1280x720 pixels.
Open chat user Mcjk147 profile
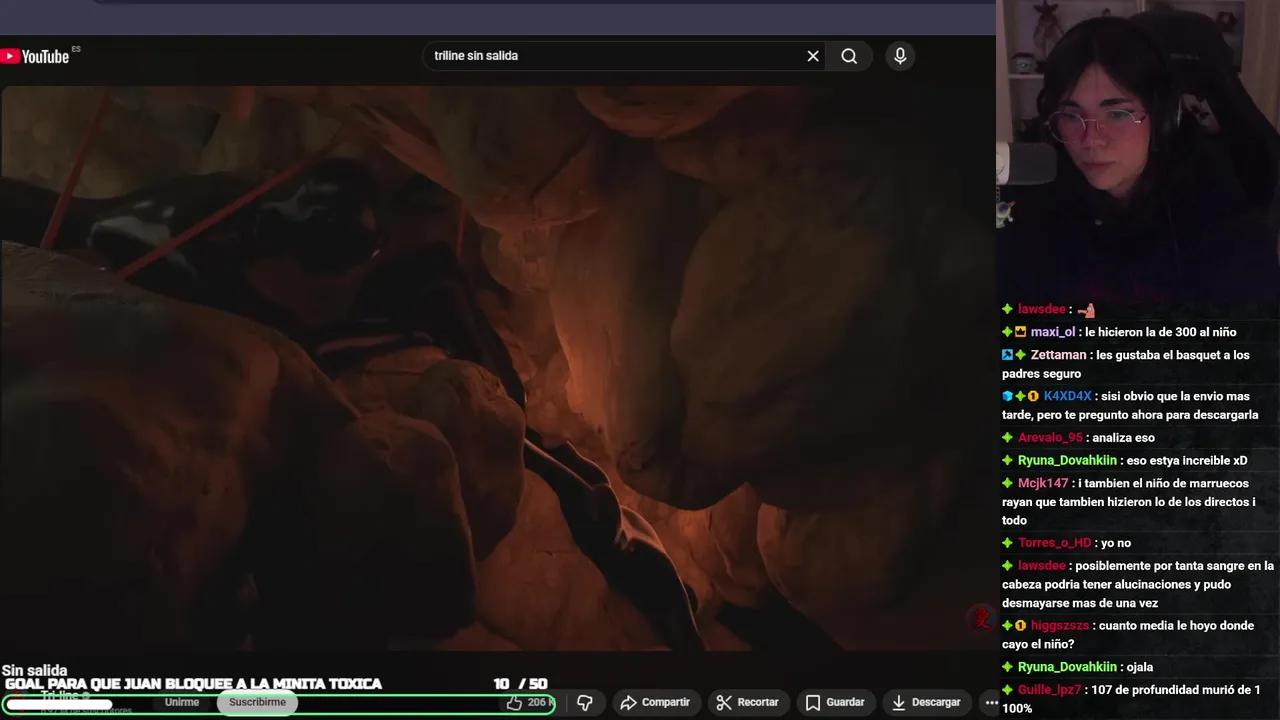point(1043,484)
